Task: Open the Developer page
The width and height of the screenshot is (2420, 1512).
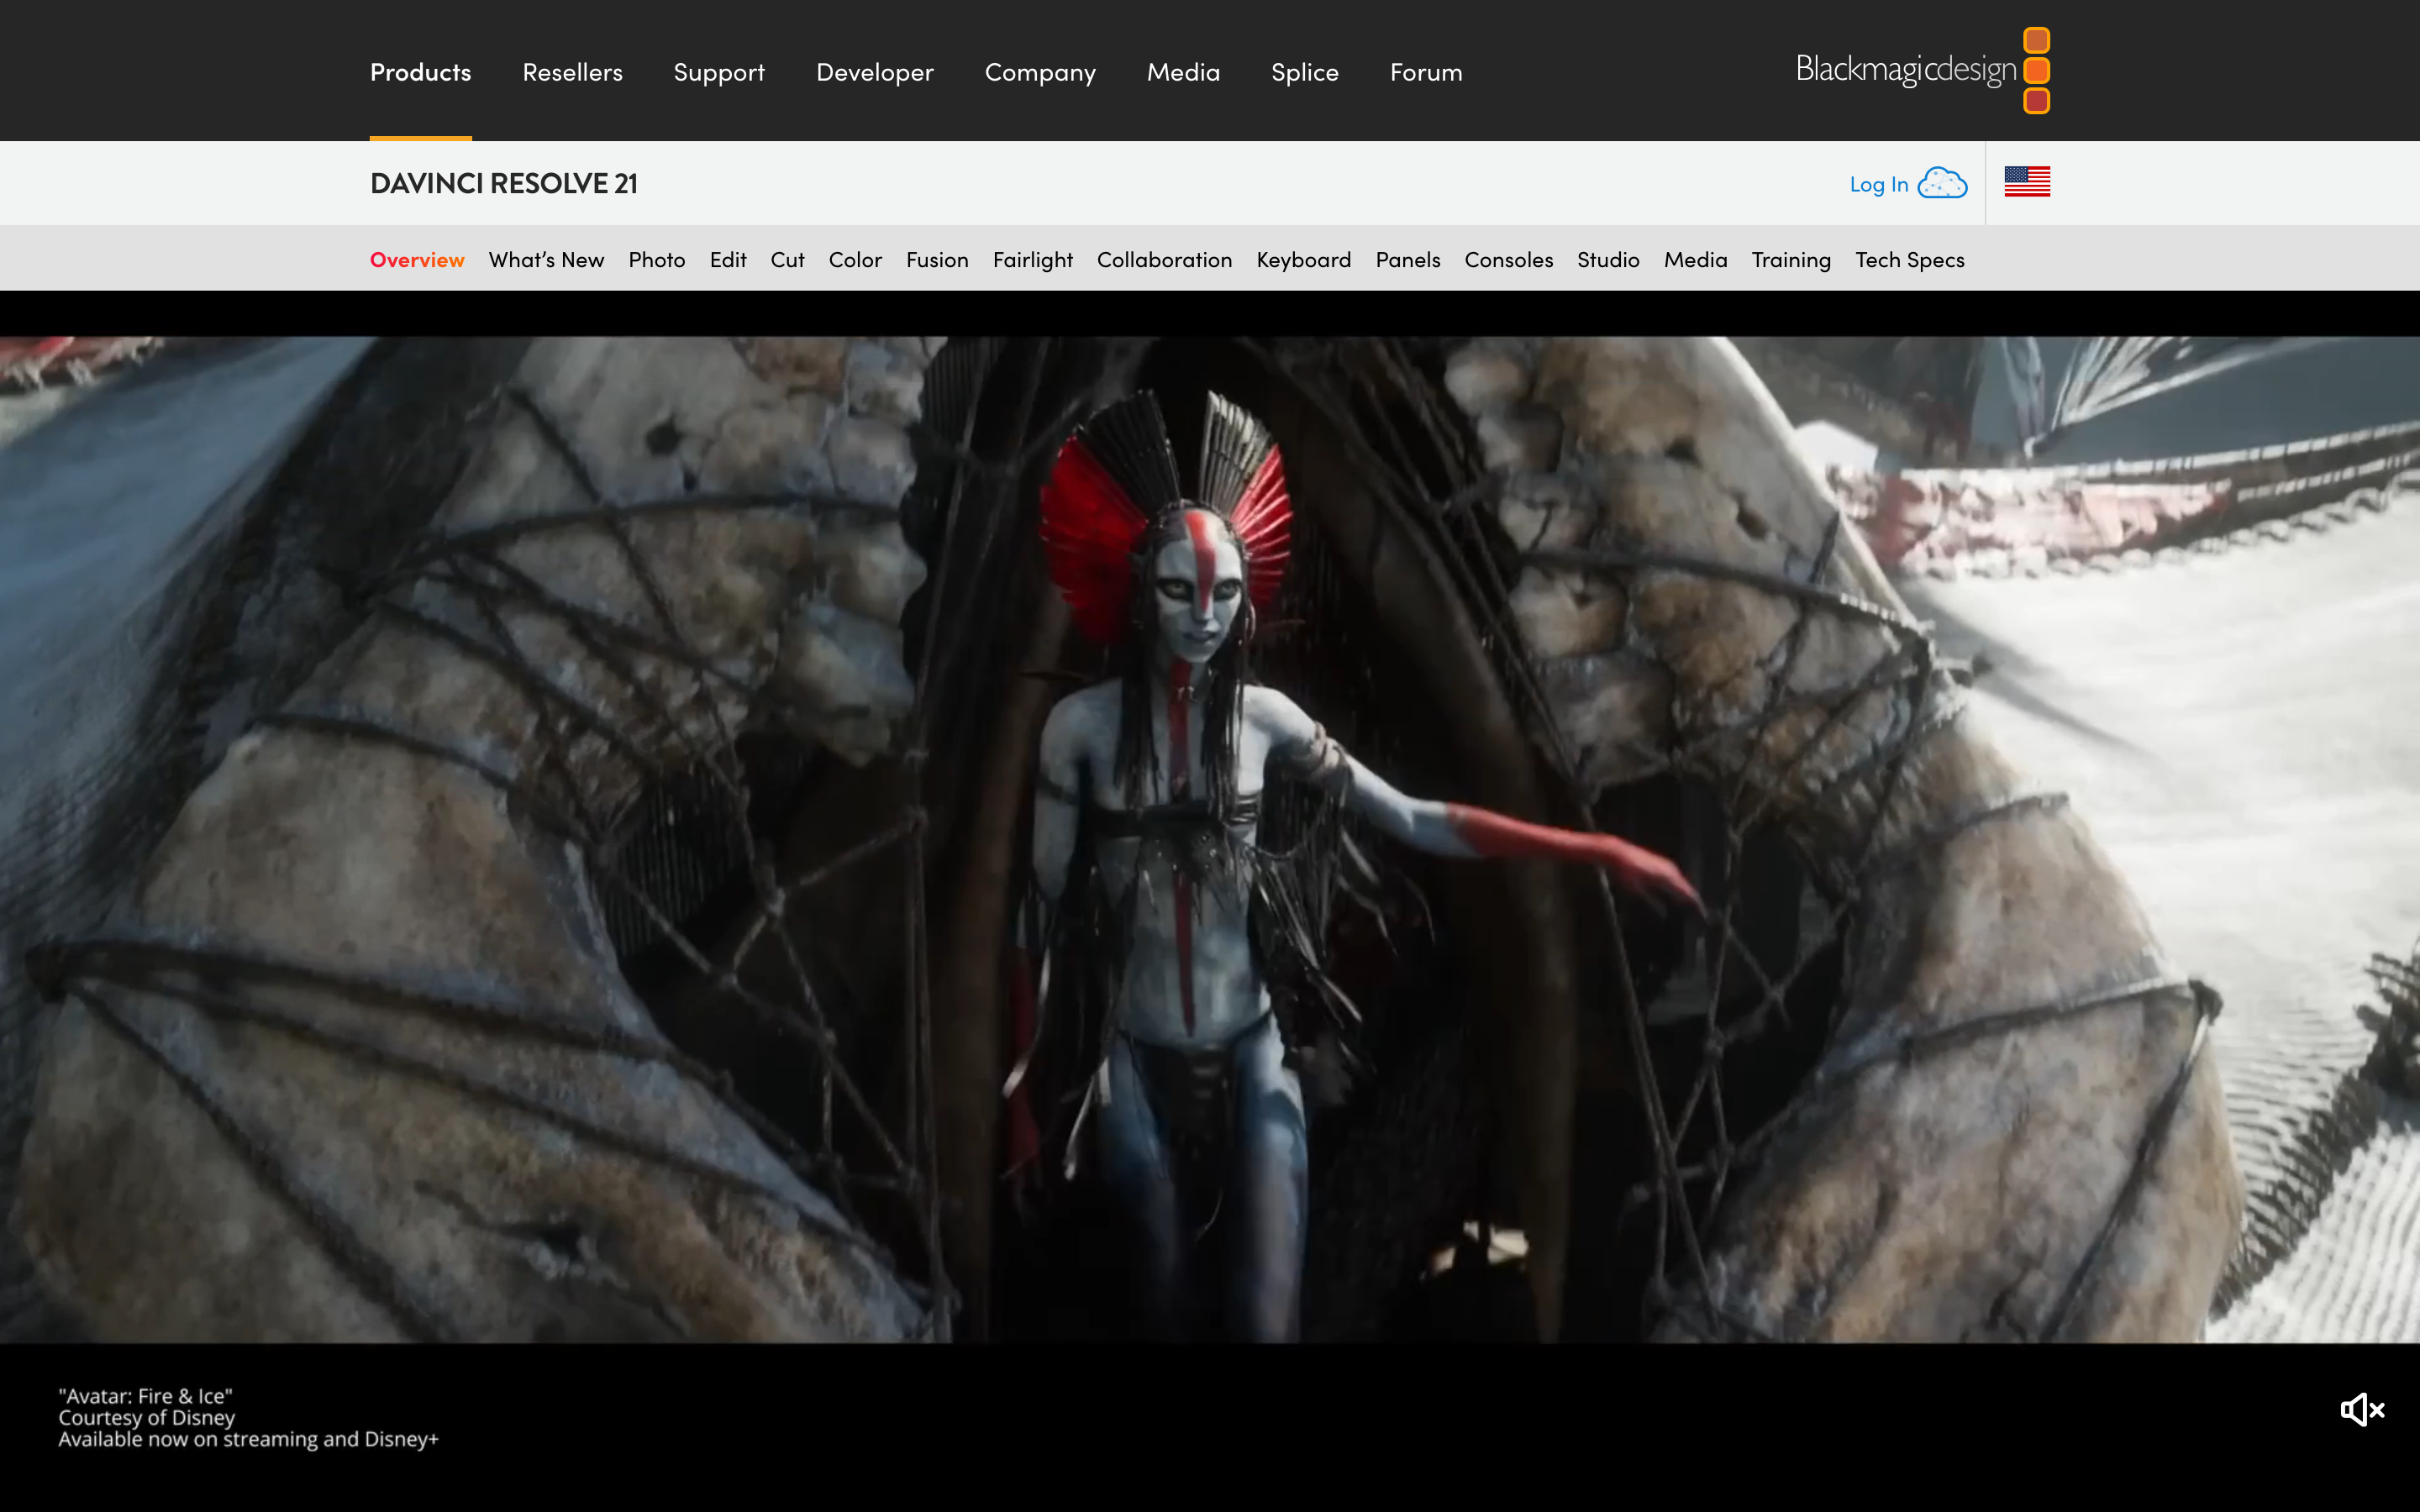Action: (874, 72)
